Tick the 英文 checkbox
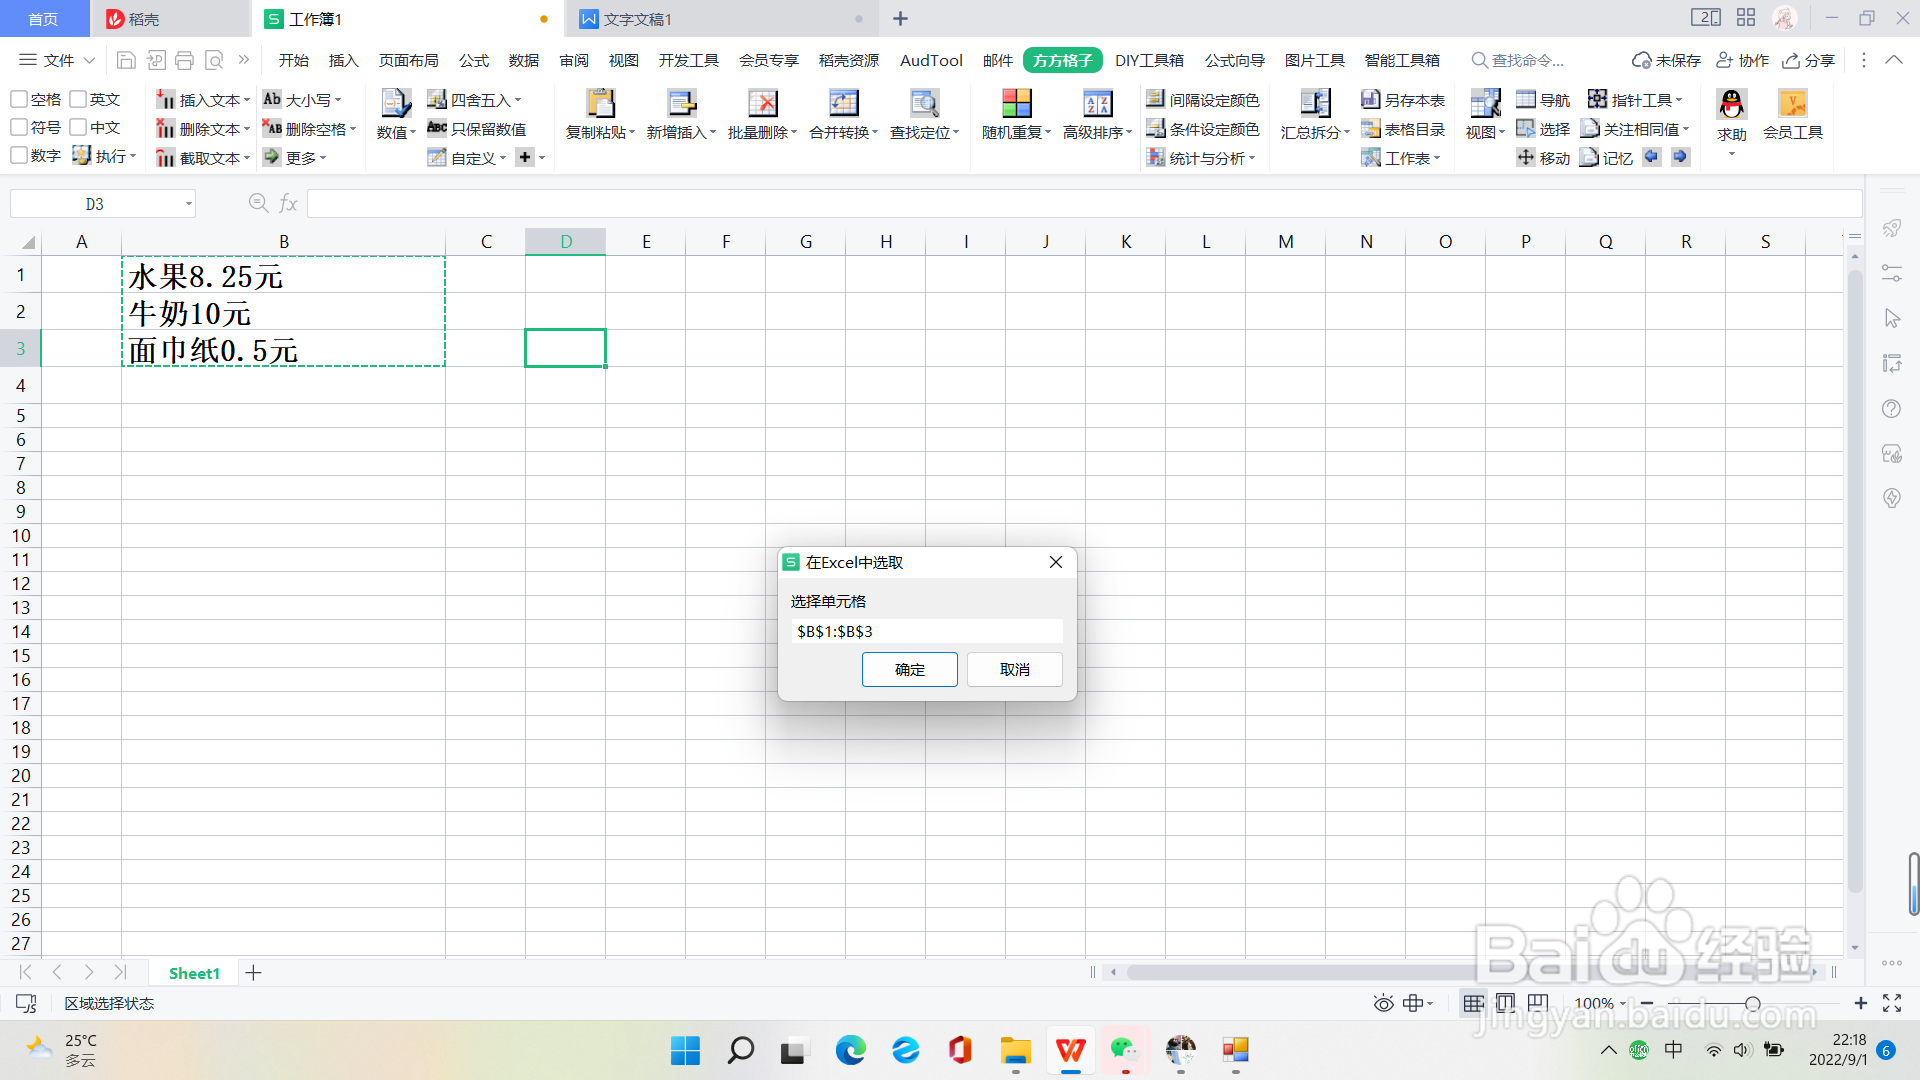Screen dimensions: 1920x1080 [78, 99]
